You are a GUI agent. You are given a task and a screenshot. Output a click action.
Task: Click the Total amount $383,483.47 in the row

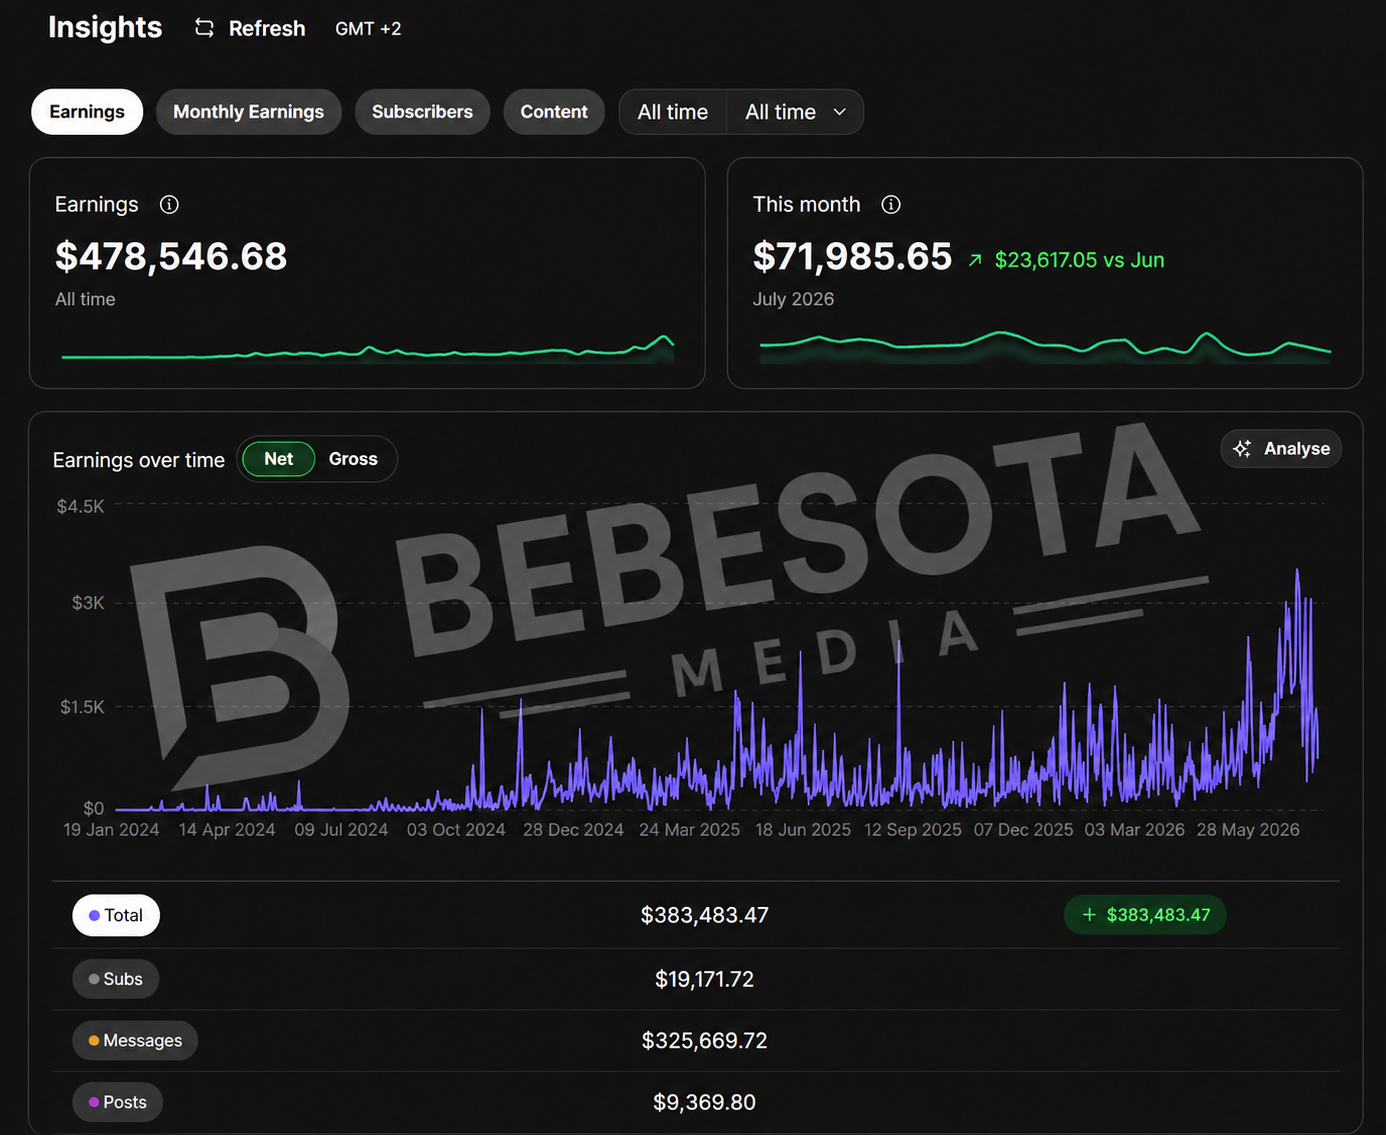[x=704, y=915]
